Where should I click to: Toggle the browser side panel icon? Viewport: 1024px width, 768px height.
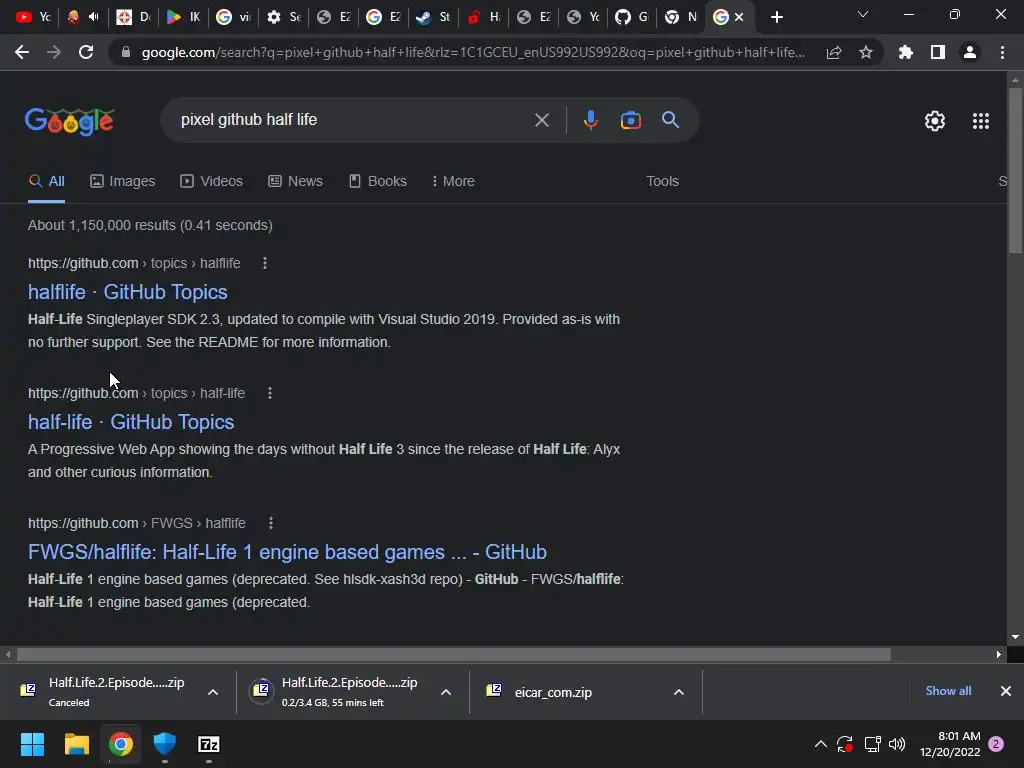pyautogui.click(x=938, y=52)
